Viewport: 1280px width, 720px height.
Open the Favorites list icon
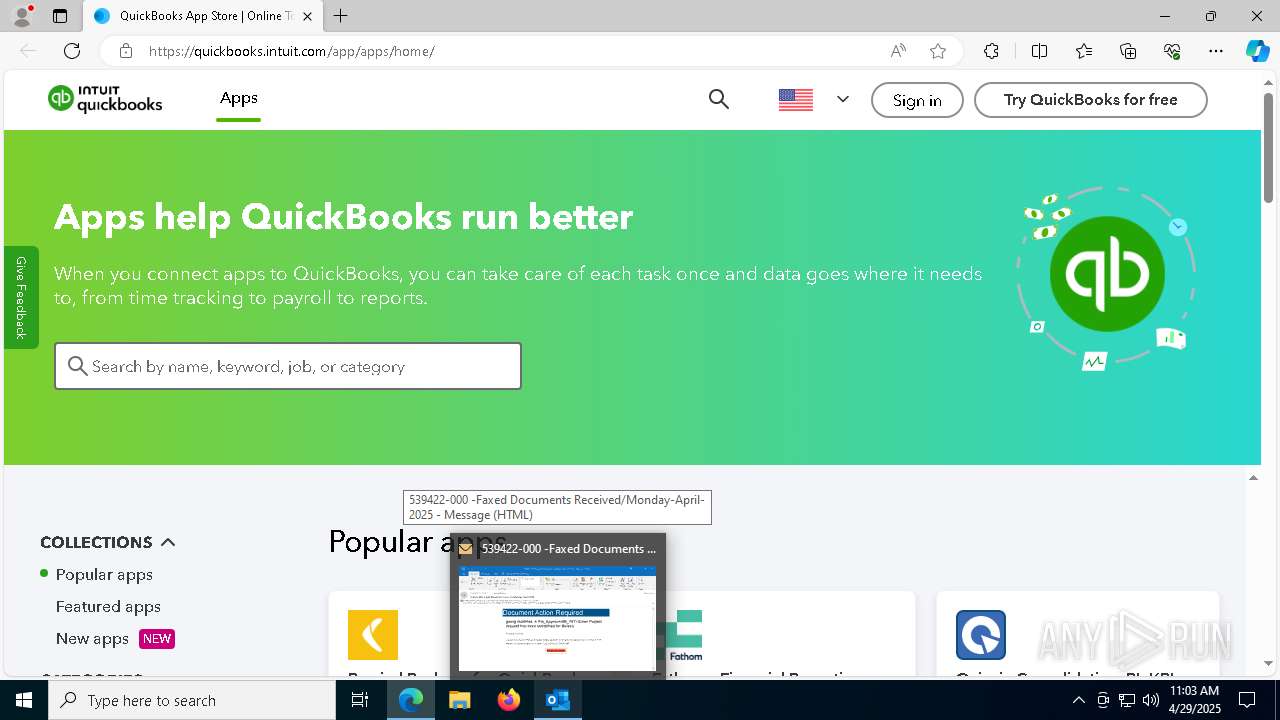pos(1084,51)
